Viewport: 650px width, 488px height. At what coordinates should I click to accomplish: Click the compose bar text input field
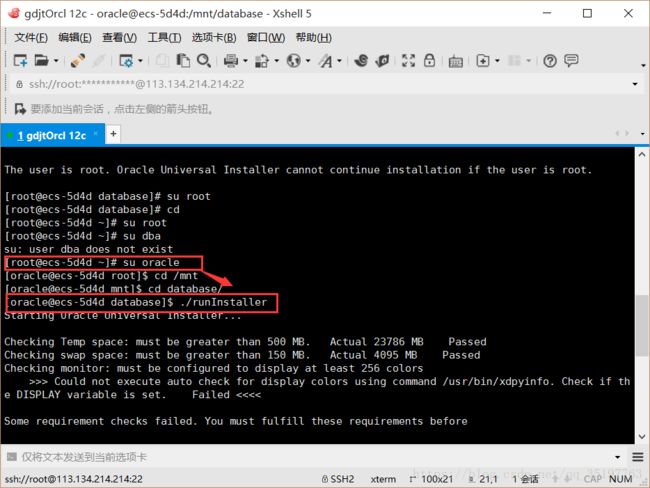(315, 457)
